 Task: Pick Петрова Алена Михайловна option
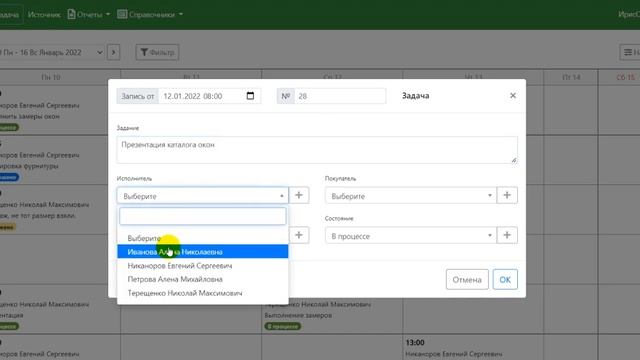point(203,279)
